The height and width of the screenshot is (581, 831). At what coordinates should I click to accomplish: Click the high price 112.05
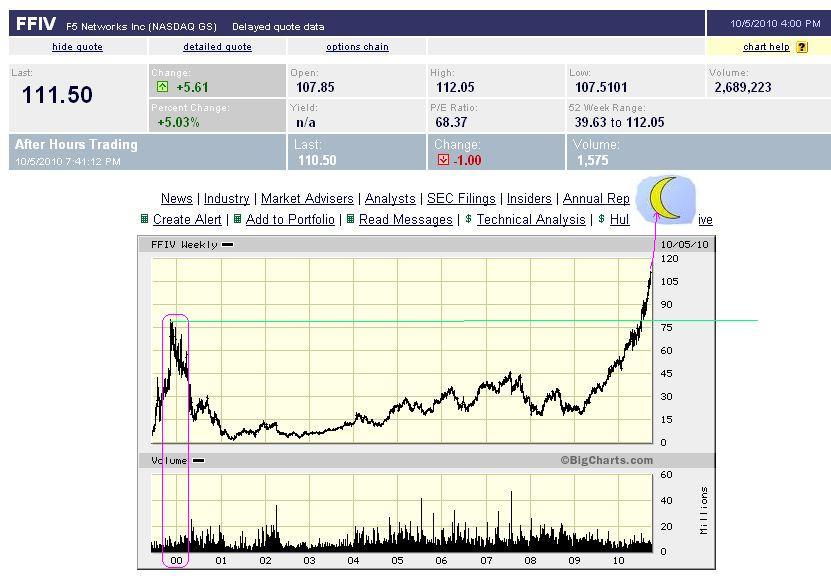click(455, 87)
